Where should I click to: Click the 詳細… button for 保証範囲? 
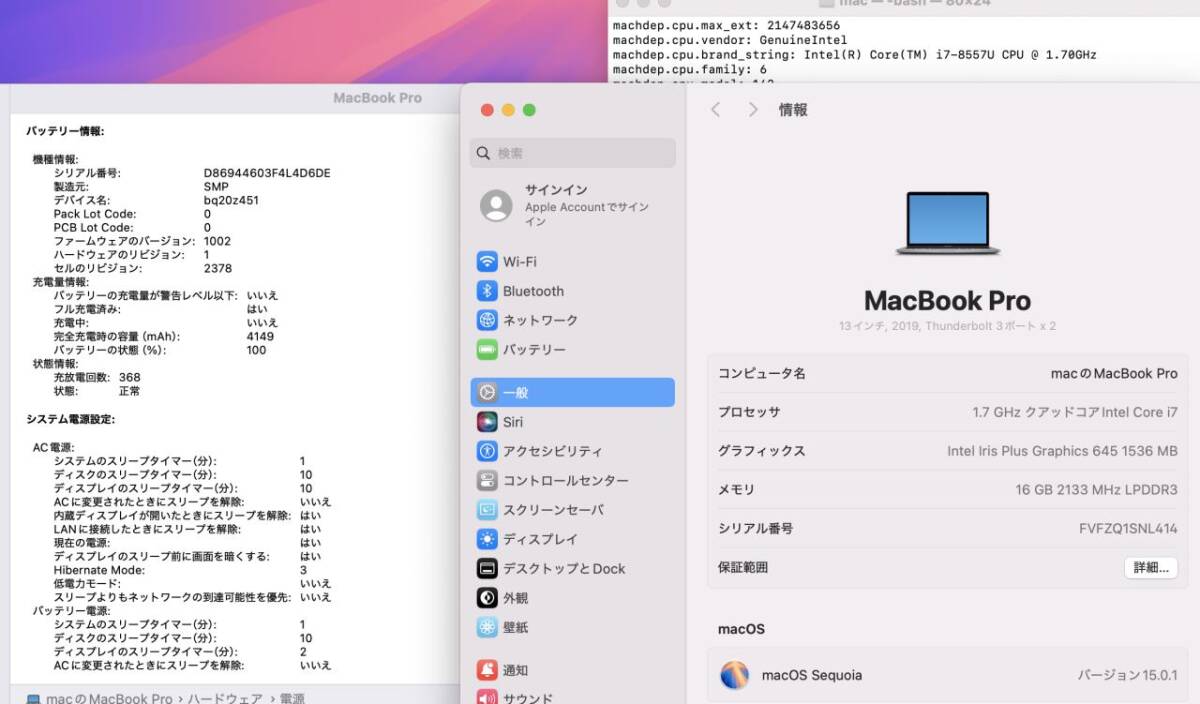pyautogui.click(x=1150, y=567)
